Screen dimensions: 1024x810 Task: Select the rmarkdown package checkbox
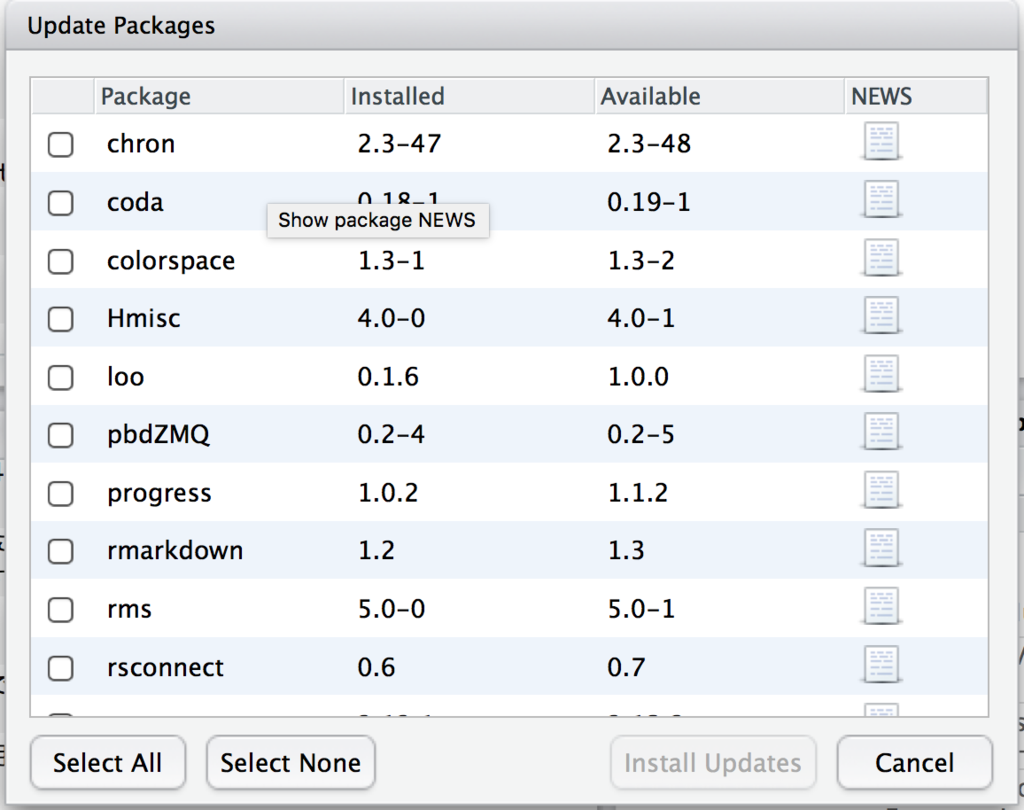tap(61, 551)
